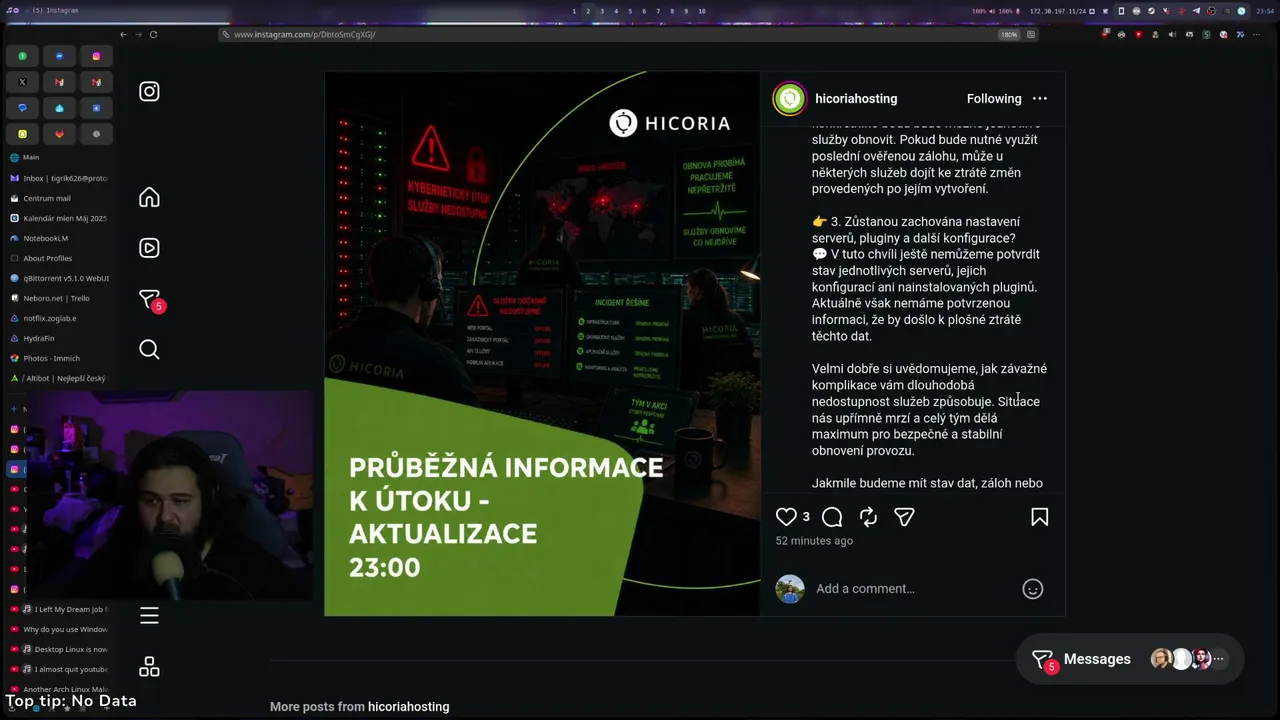
Task: Click the Following button for hicoriahosting
Action: point(994,99)
